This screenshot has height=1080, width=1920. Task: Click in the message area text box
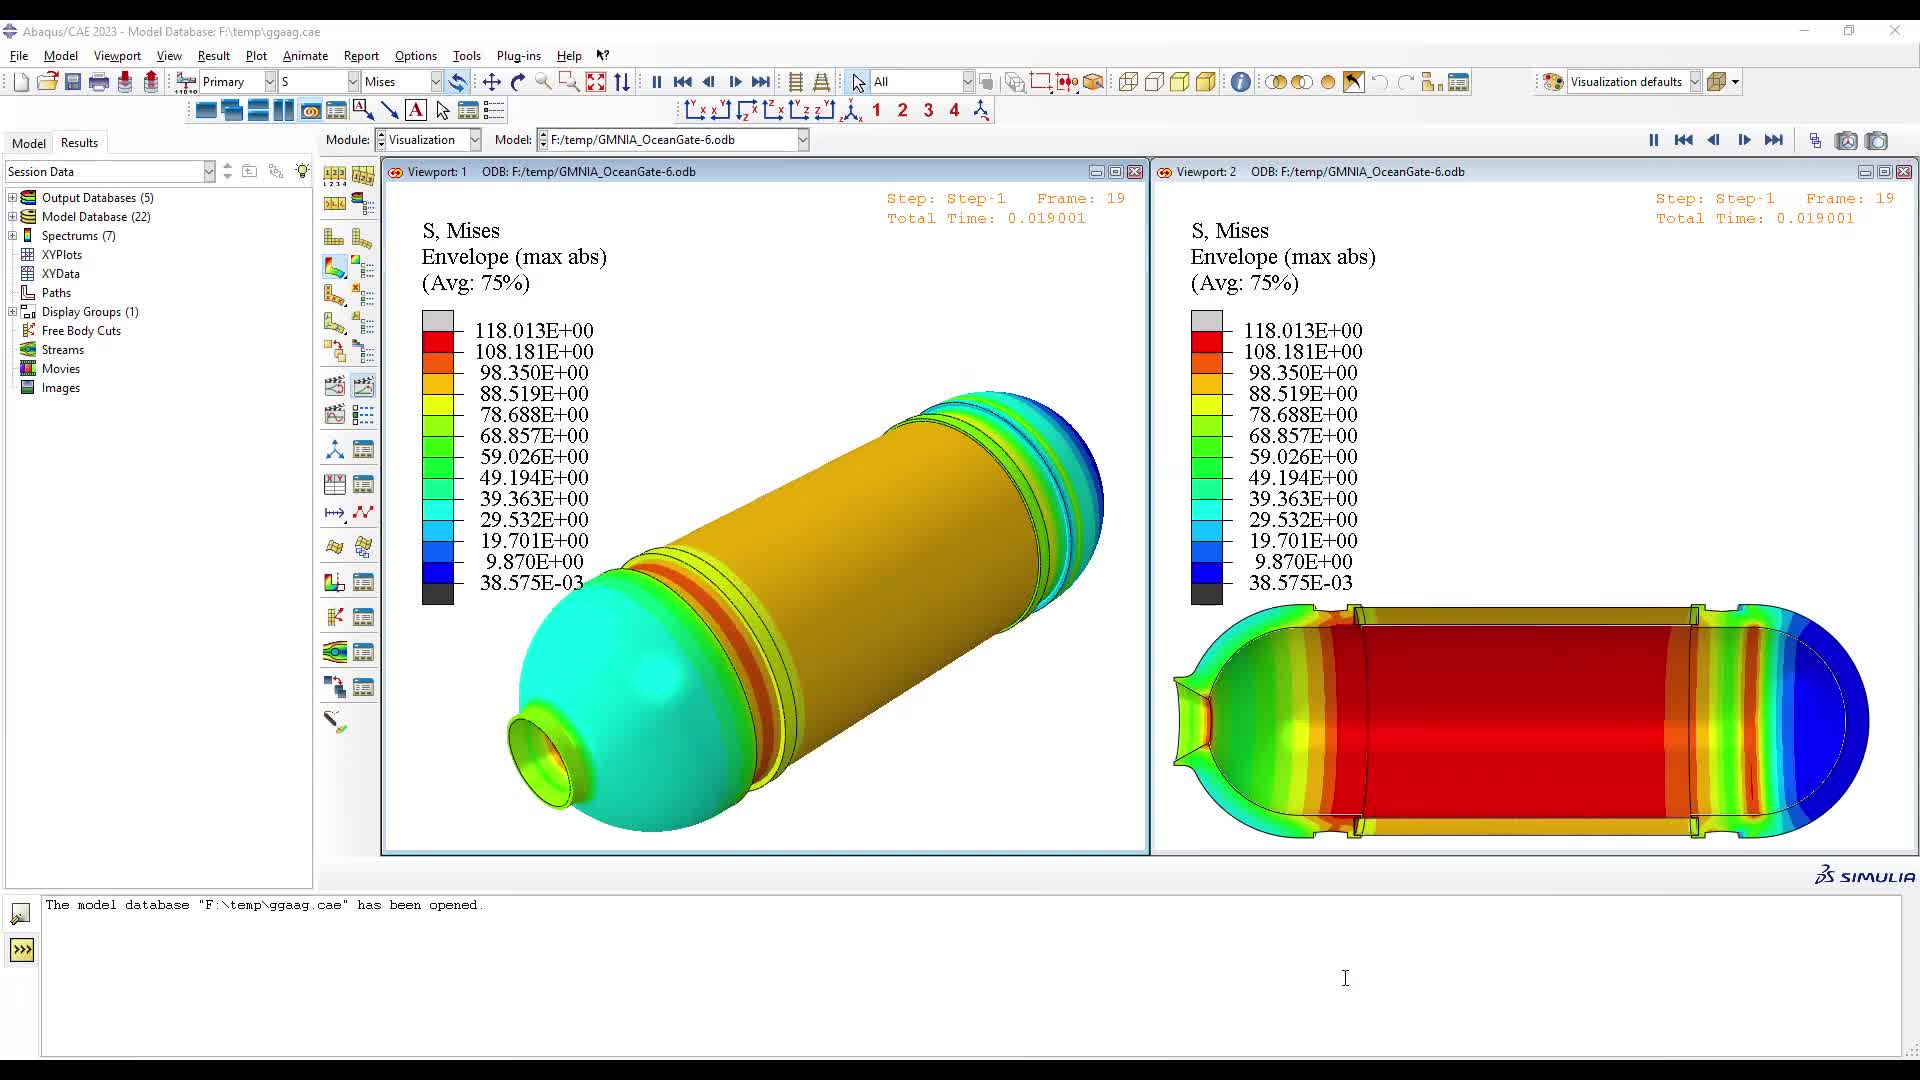970,975
